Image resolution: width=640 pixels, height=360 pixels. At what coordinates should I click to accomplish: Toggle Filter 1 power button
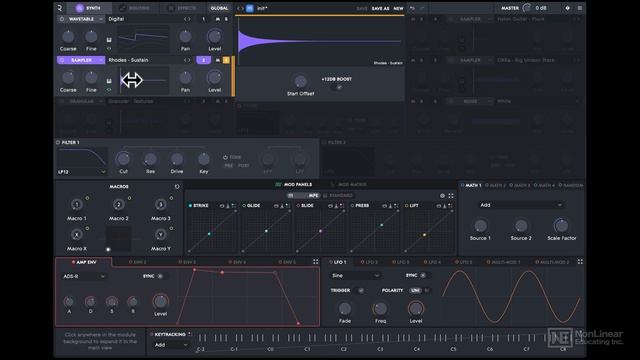point(58,142)
